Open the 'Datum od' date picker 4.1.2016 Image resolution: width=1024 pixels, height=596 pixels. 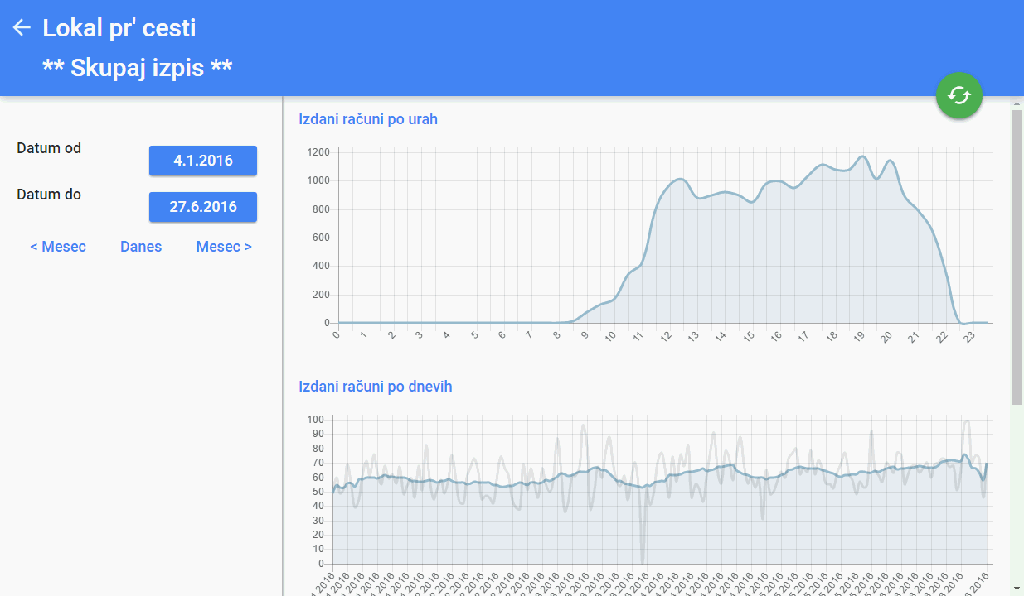coord(203,160)
